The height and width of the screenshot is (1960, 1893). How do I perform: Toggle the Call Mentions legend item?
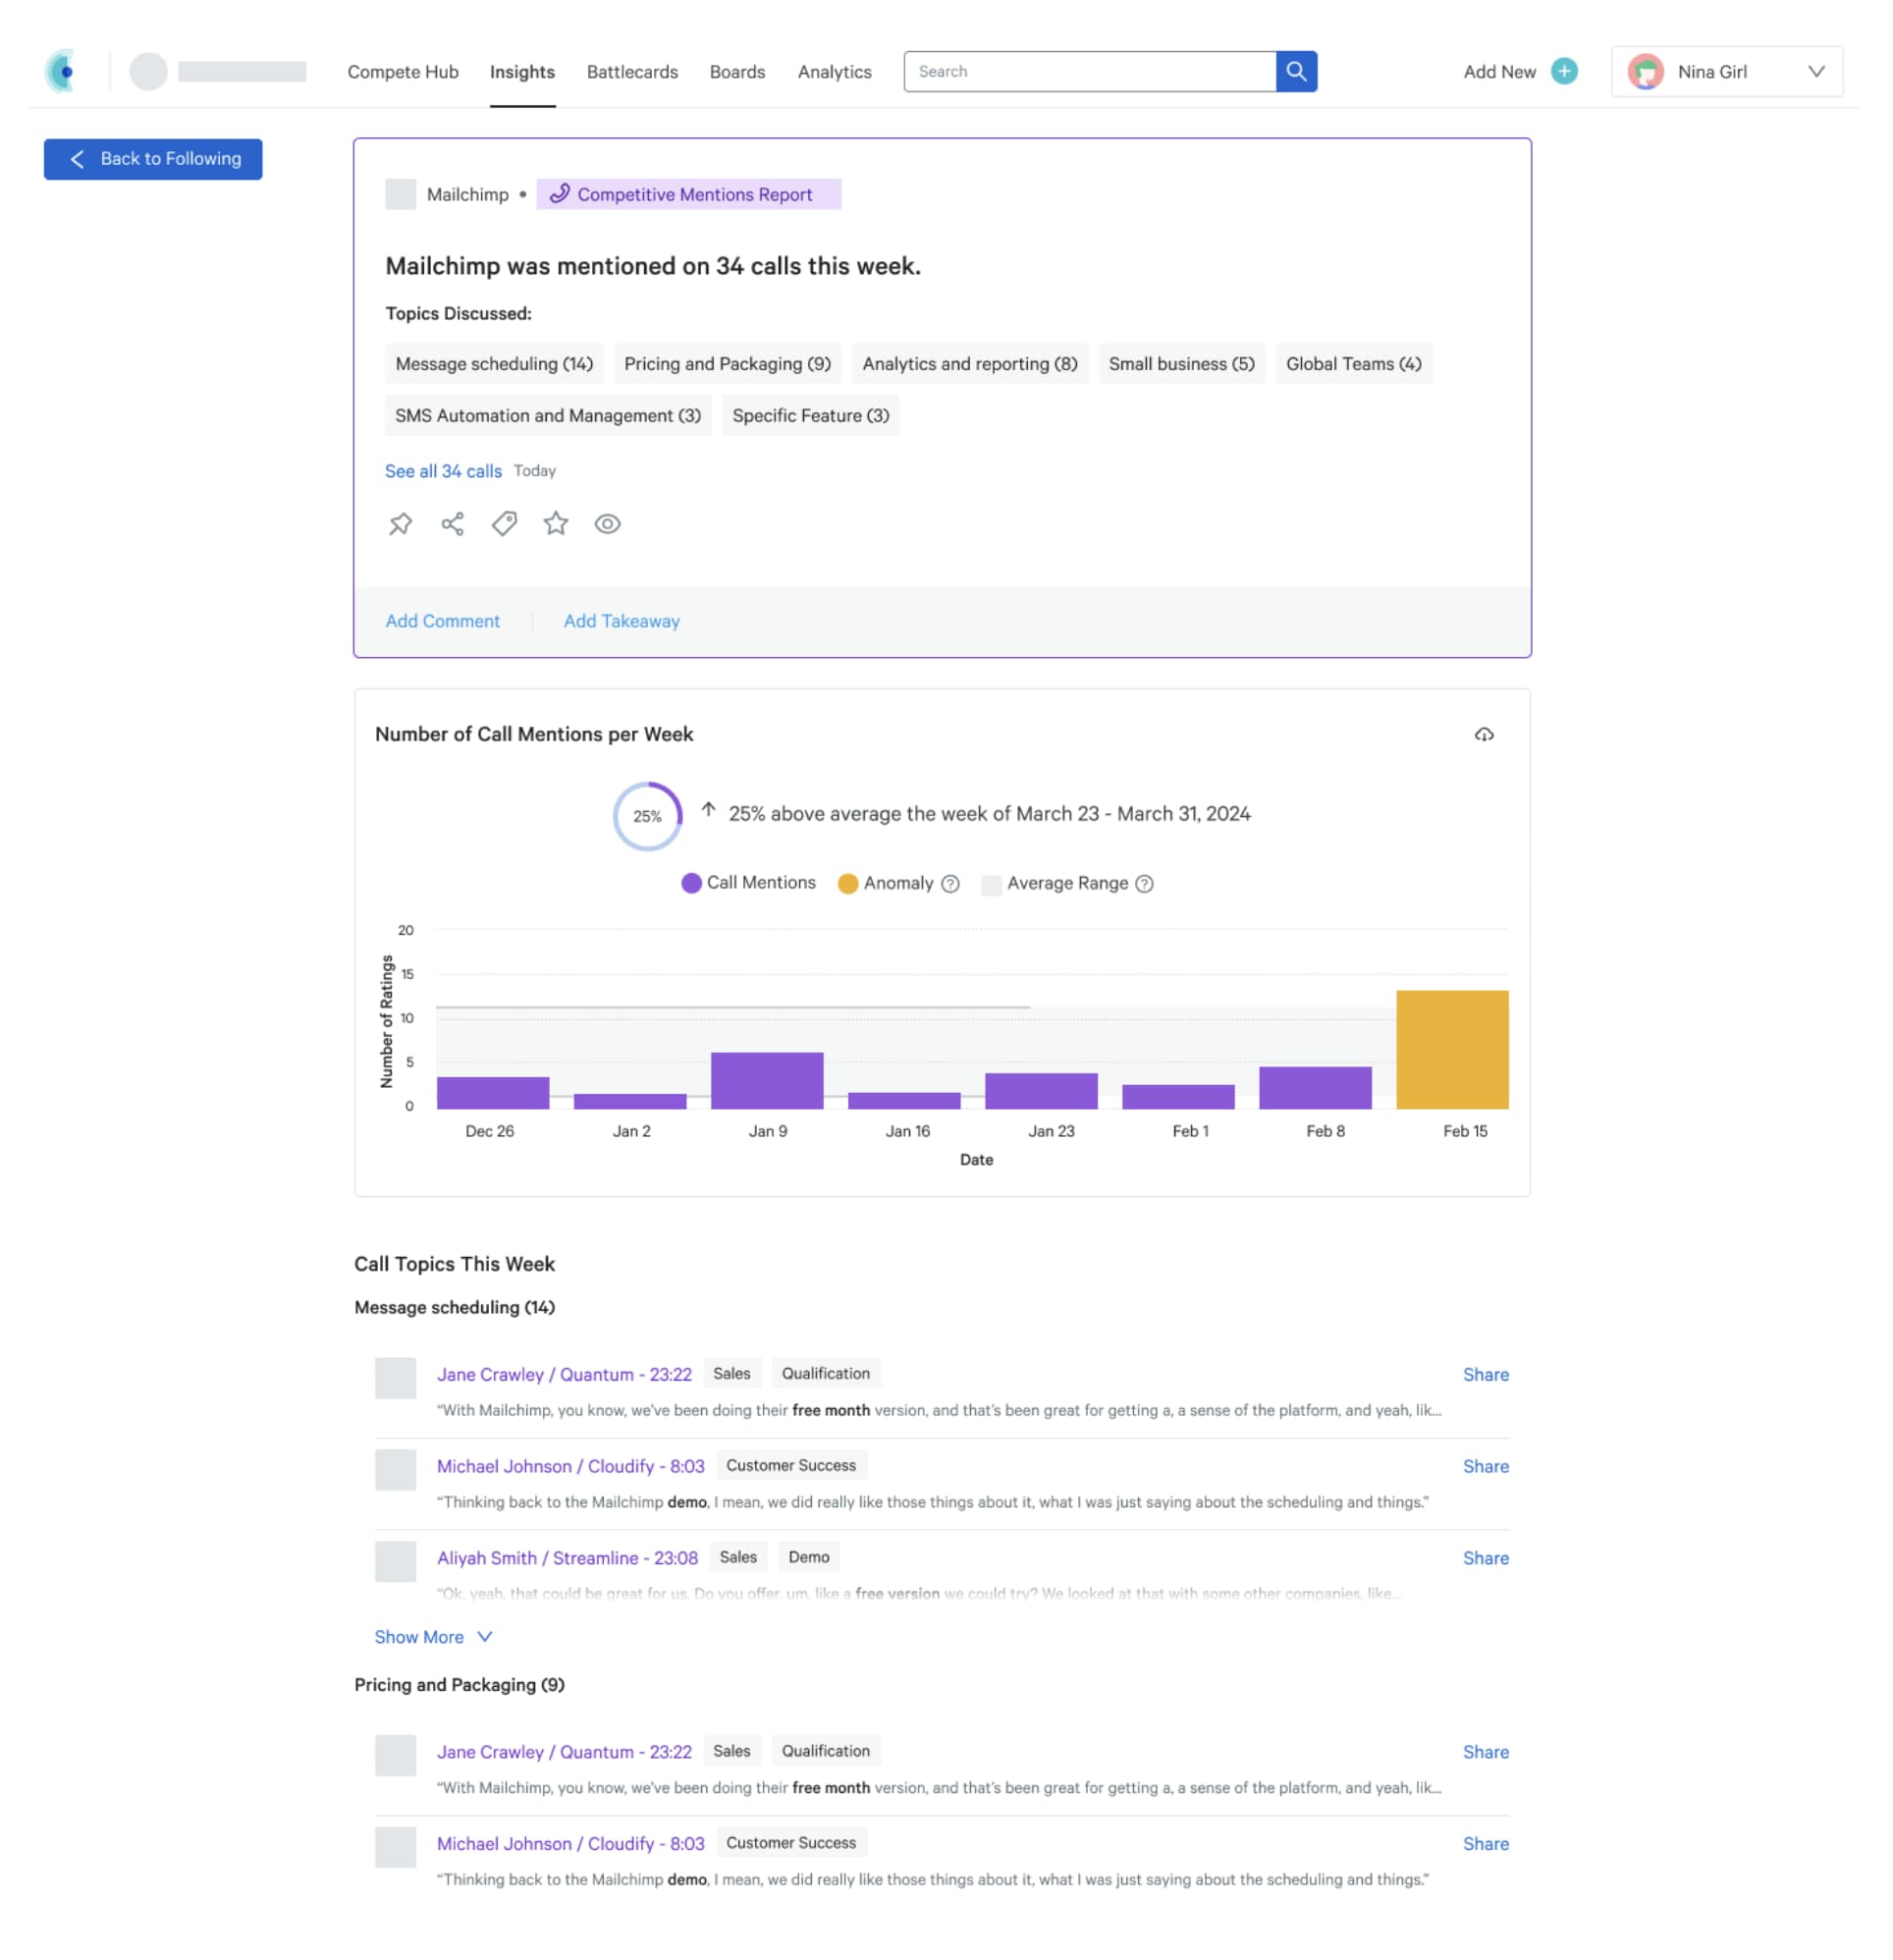pos(748,883)
